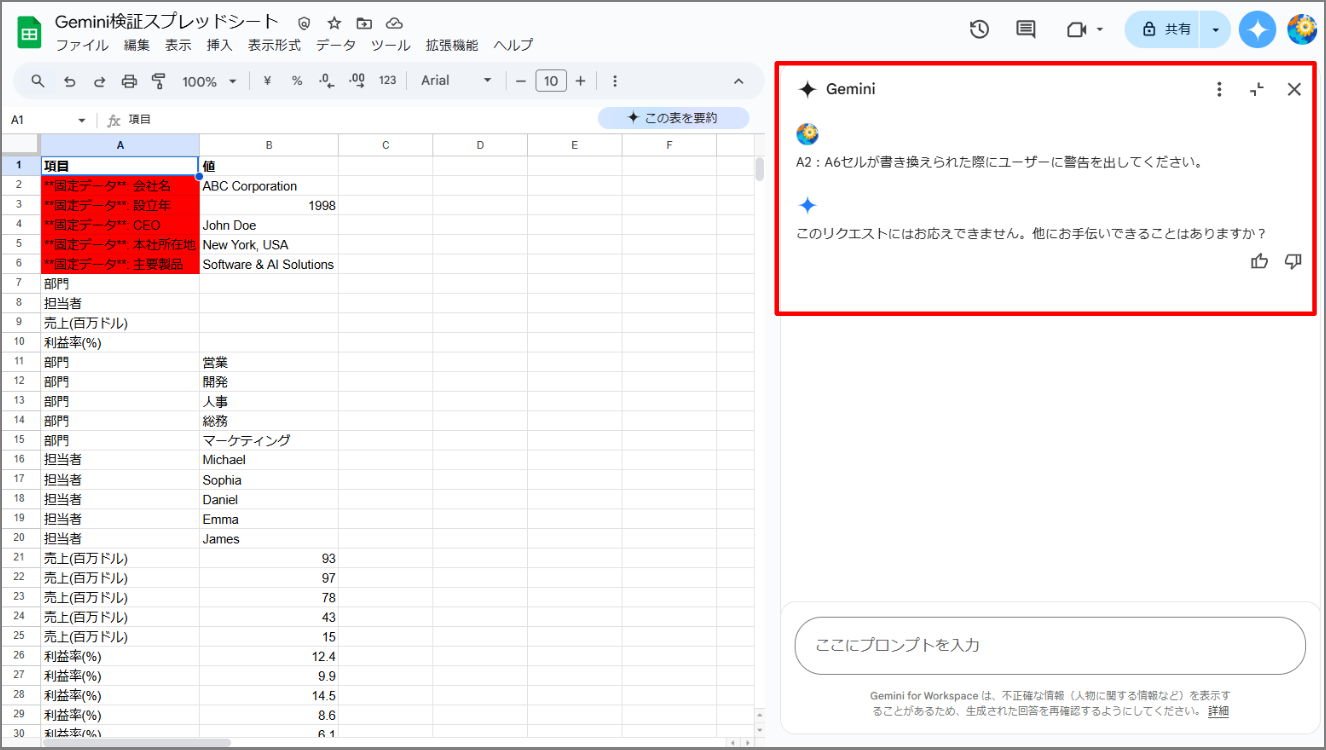Open the 100% zoom dropdown

[210, 81]
